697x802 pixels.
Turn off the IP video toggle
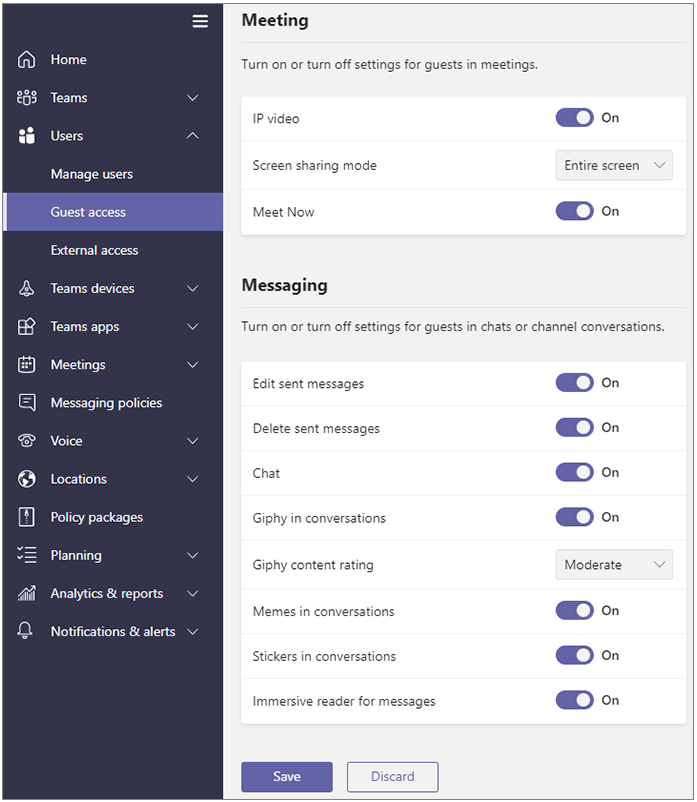(575, 118)
